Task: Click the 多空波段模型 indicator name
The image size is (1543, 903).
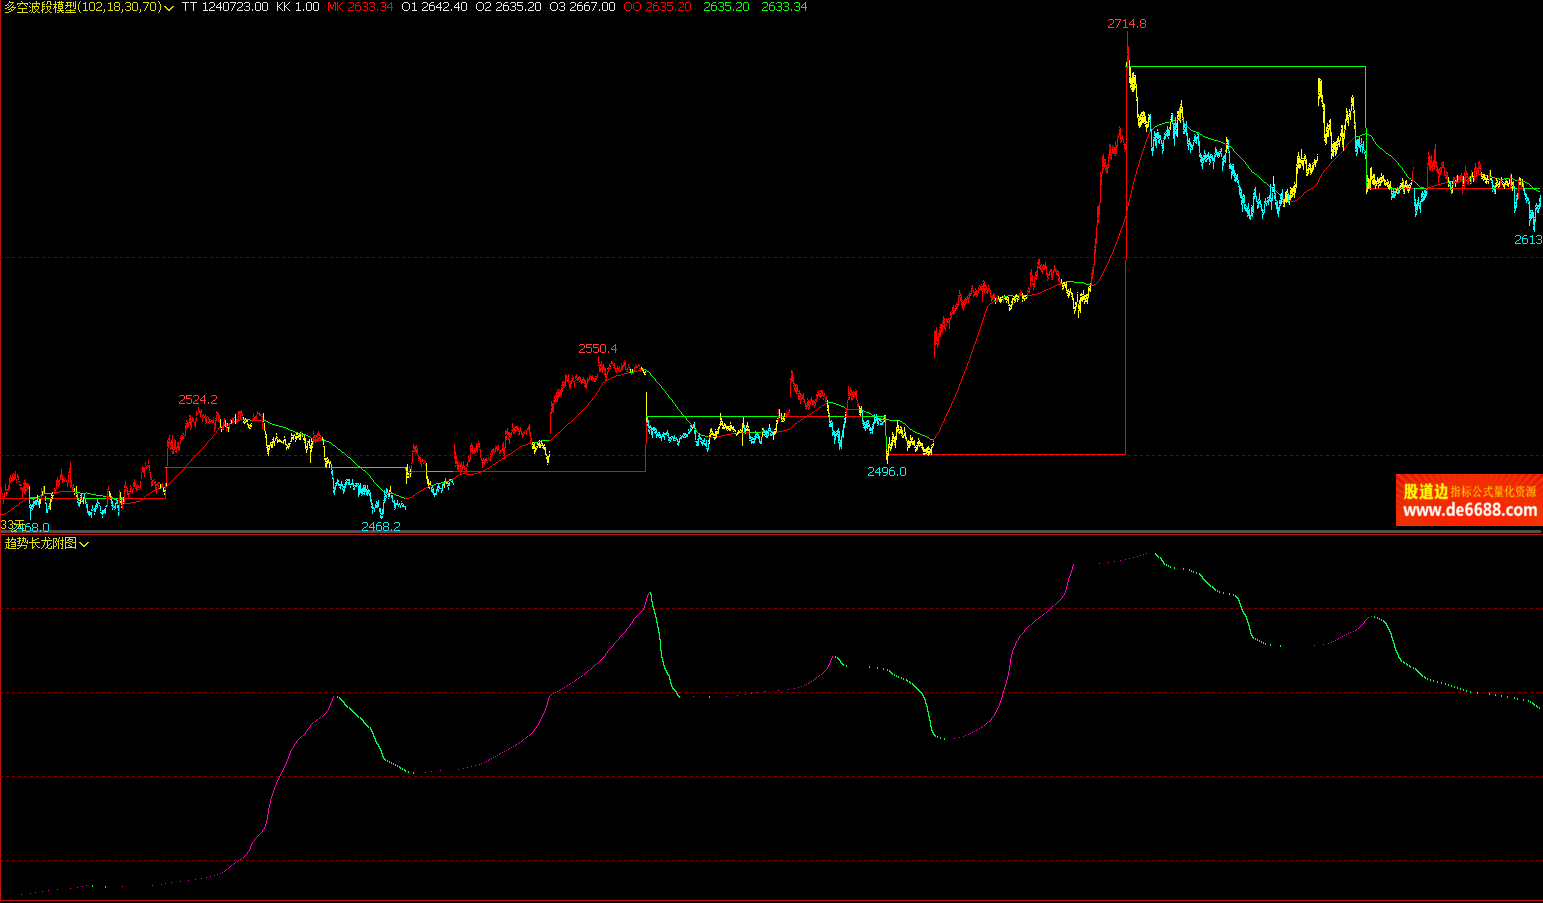Action: click(x=40, y=7)
